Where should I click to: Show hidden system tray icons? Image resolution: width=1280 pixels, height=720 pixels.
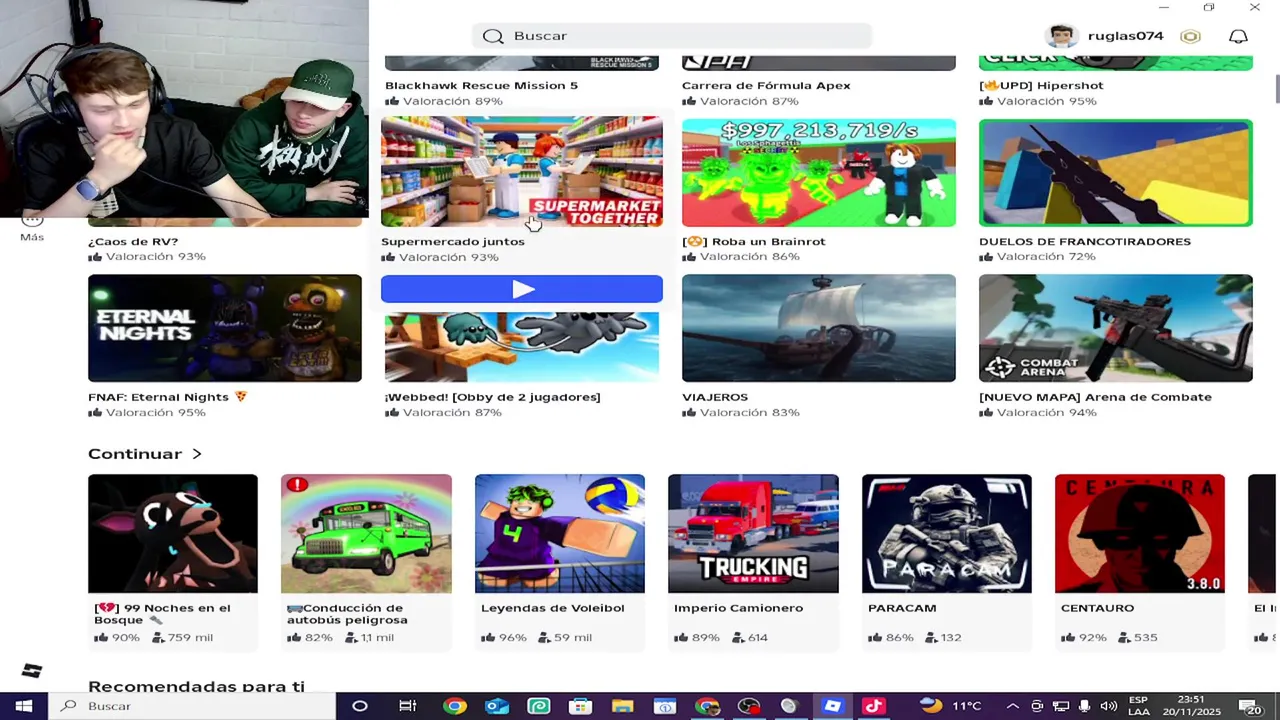(1012, 706)
